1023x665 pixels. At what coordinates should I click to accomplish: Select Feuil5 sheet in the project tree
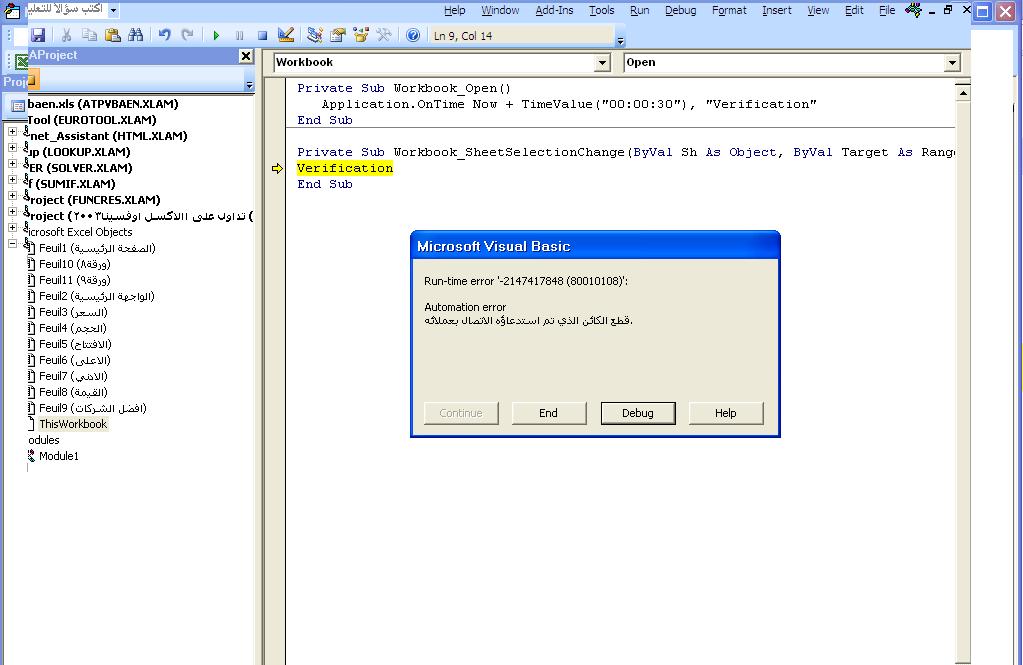75,345
